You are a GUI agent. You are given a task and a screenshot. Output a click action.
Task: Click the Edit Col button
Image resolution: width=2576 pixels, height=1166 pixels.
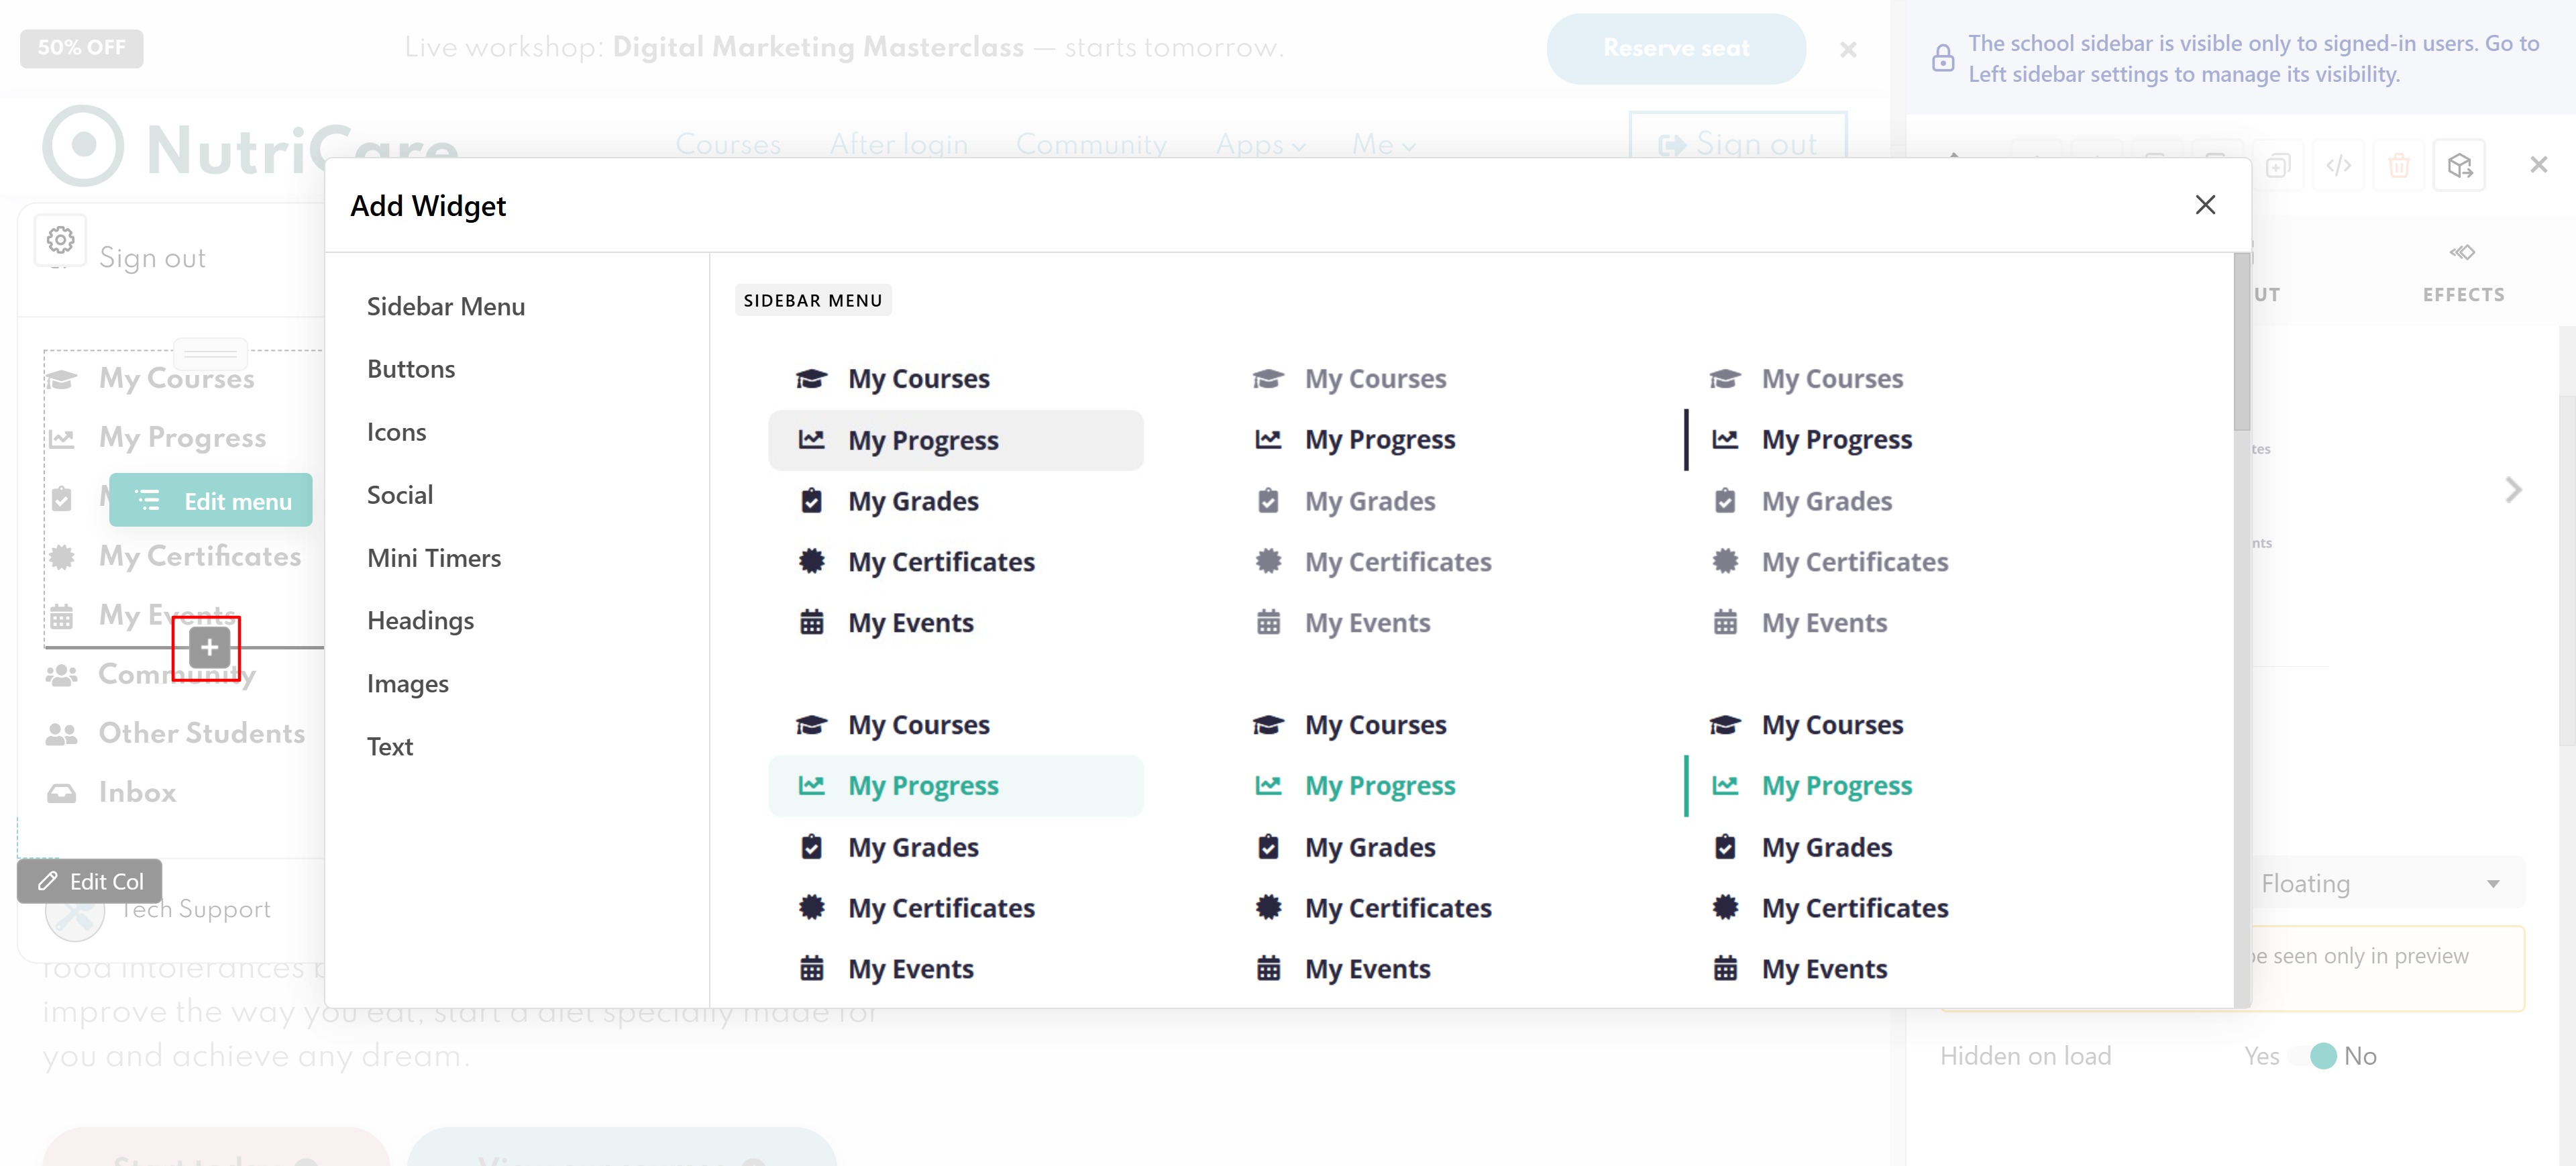90,881
